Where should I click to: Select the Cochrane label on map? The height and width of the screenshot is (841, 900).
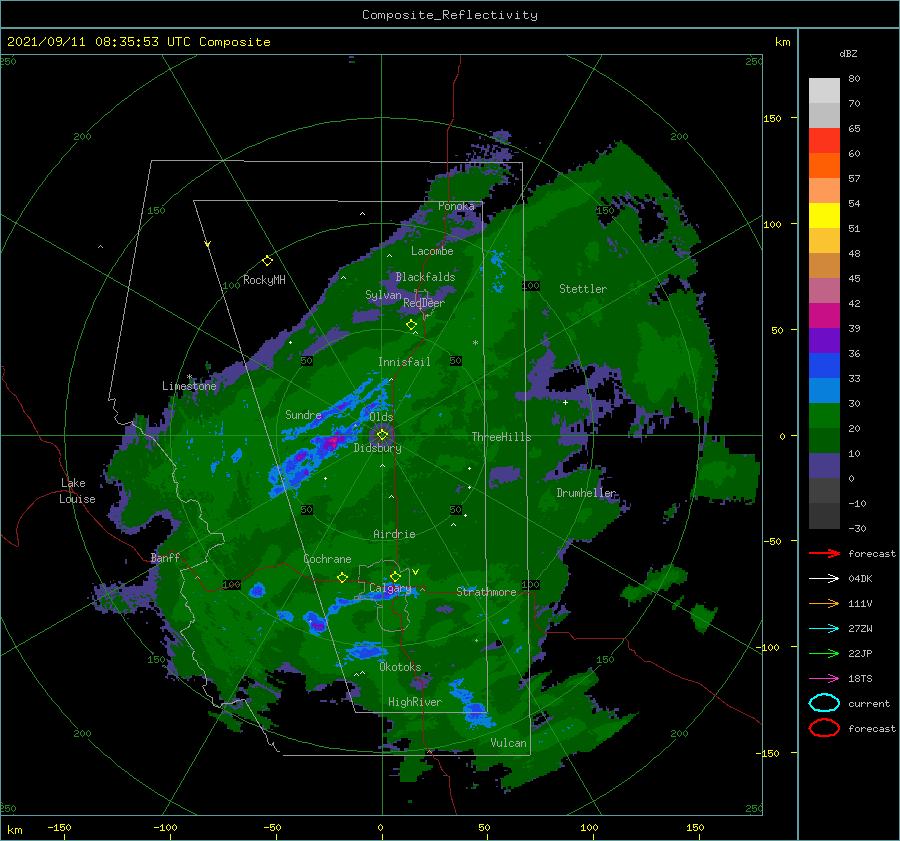[327, 559]
